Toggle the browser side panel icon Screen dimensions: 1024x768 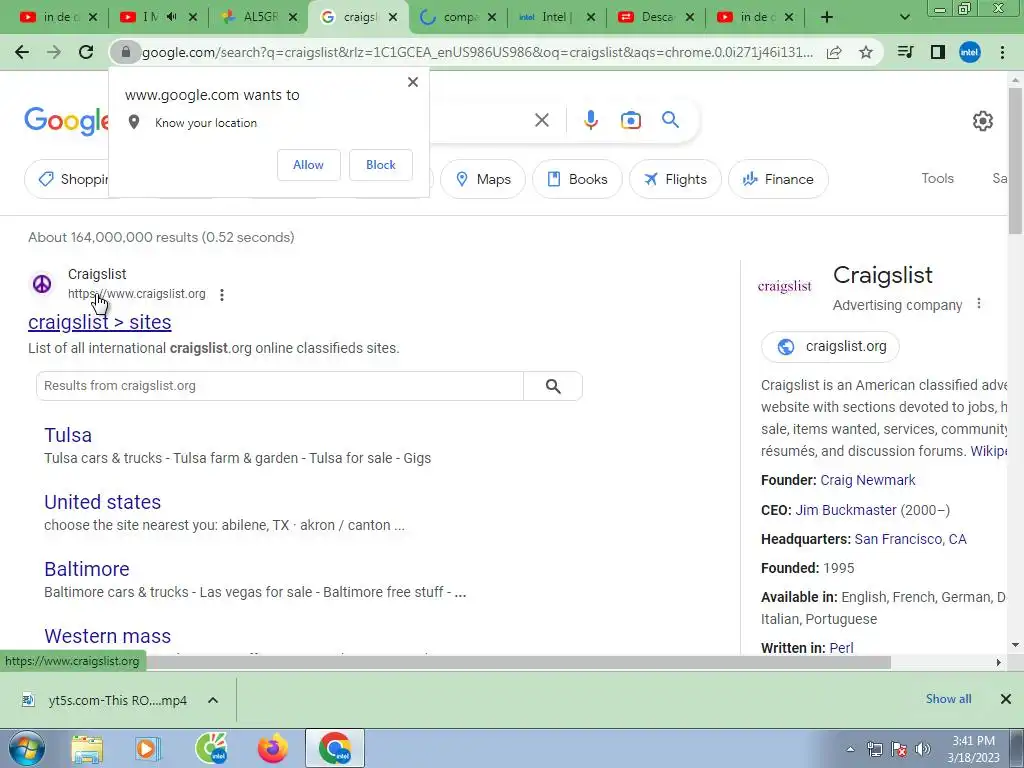point(938,52)
